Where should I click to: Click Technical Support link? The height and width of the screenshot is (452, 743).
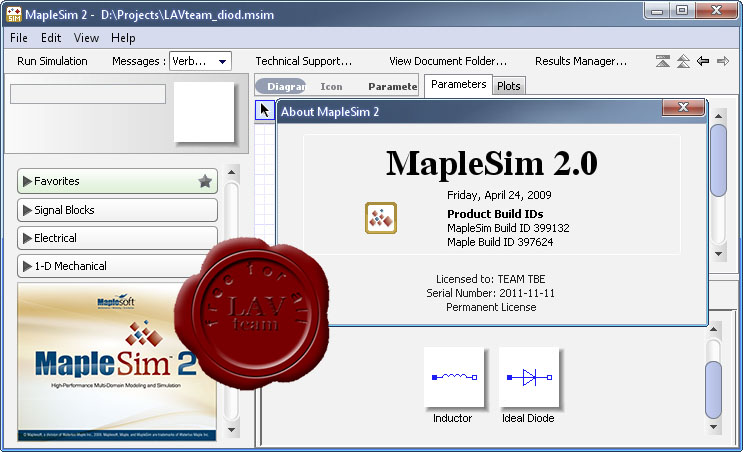point(304,61)
